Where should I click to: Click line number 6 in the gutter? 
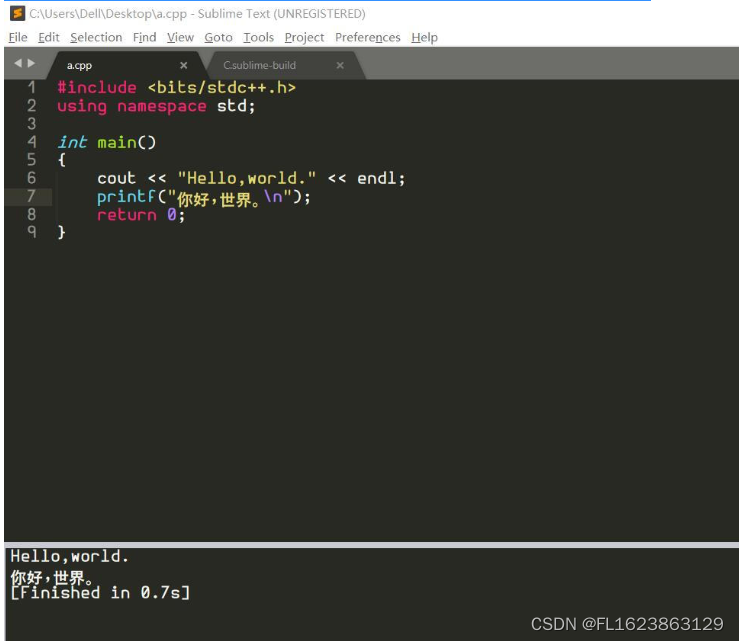[32, 178]
